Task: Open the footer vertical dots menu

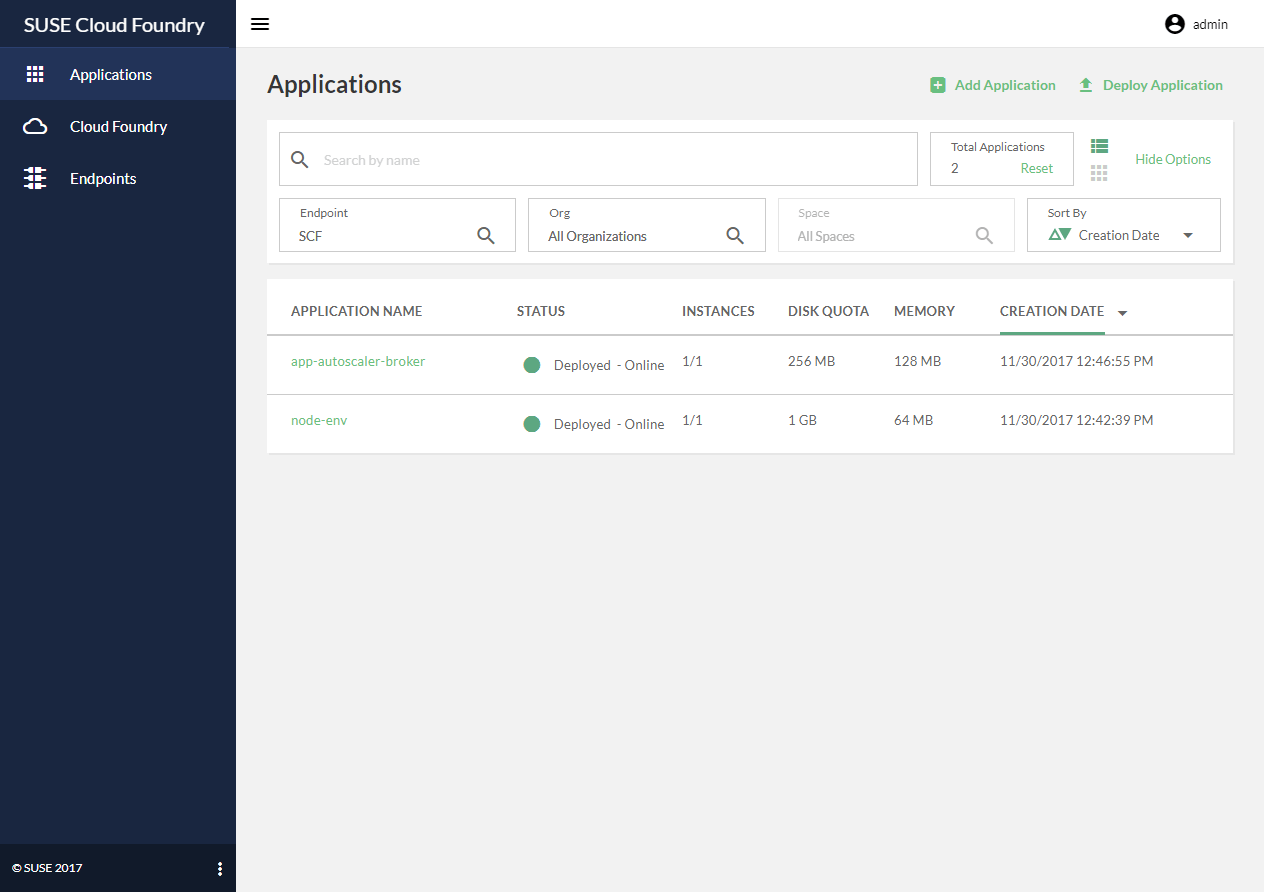Action: 220,868
